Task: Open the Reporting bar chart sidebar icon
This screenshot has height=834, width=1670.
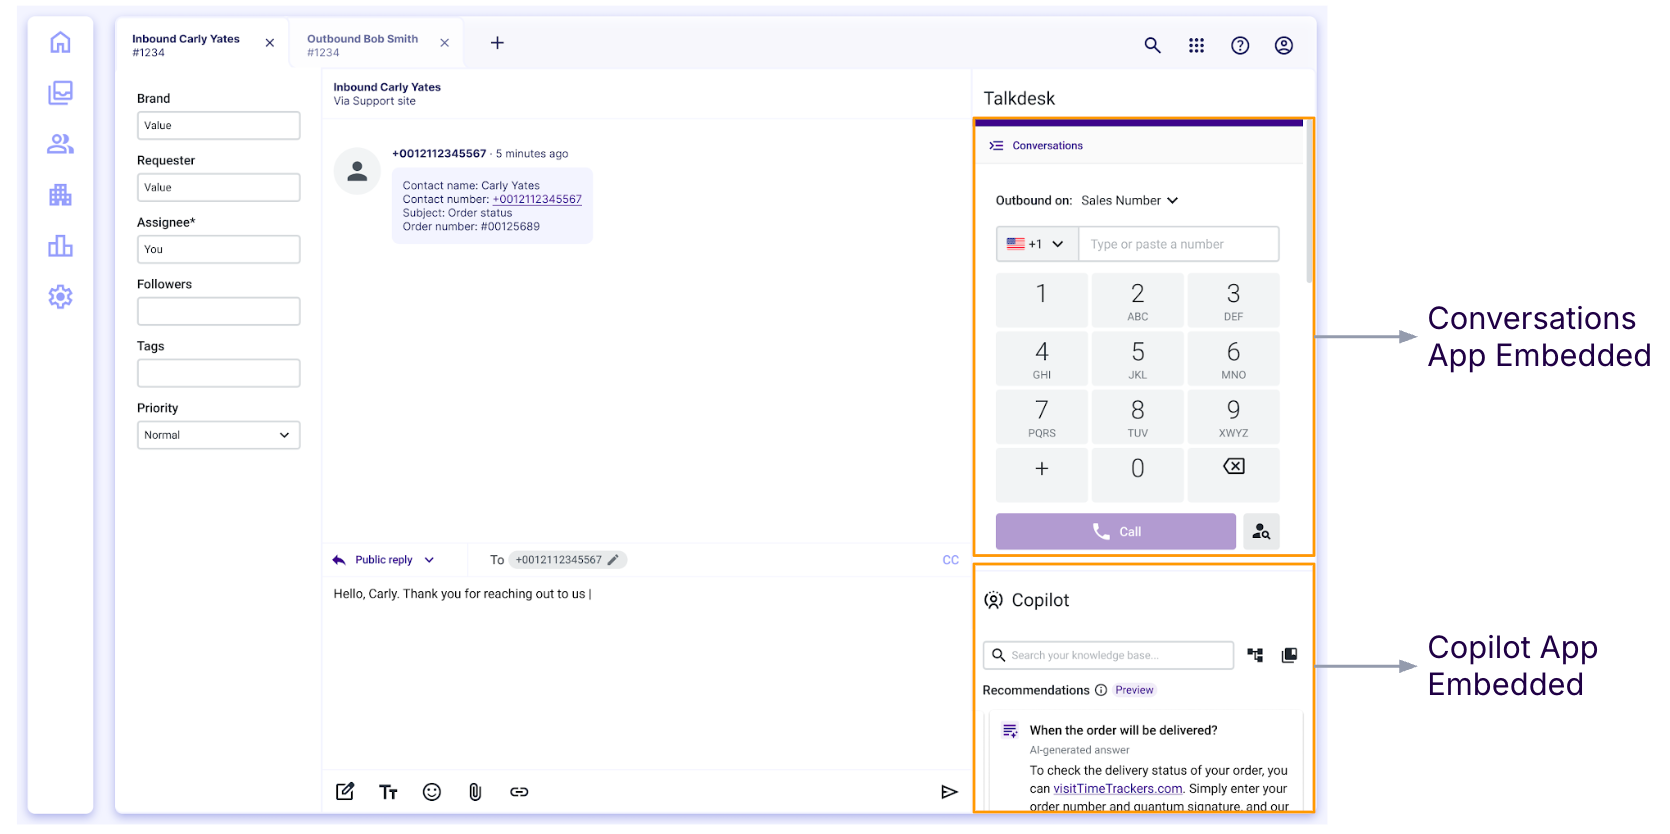Action: 60,246
